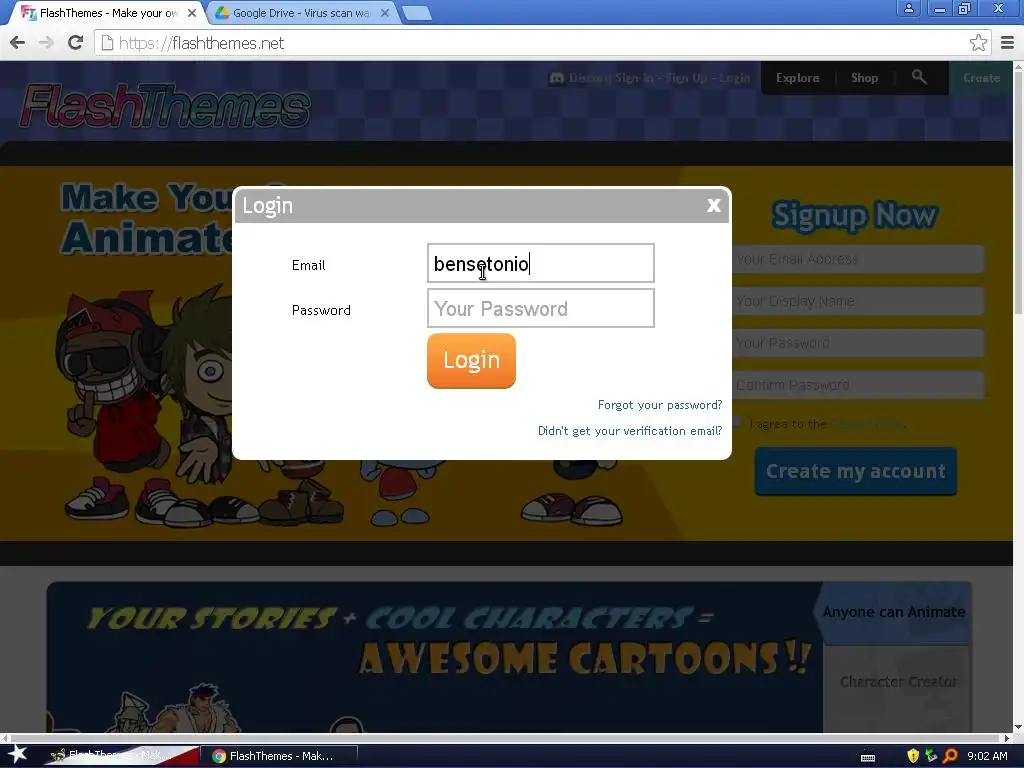
Task: Click the Email input field
Action: [540, 263]
